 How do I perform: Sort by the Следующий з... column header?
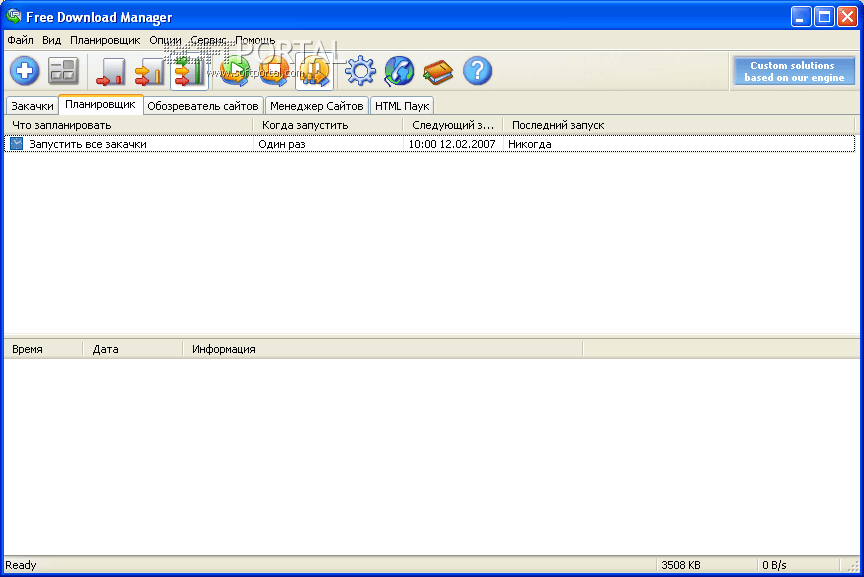453,125
